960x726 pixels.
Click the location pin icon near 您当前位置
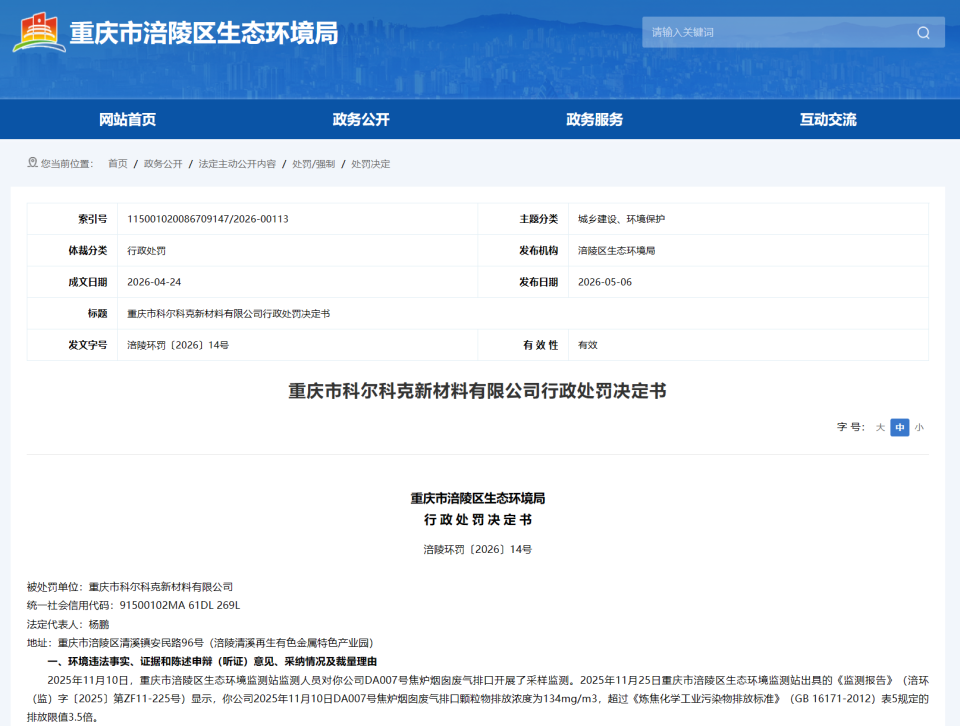coord(32,163)
